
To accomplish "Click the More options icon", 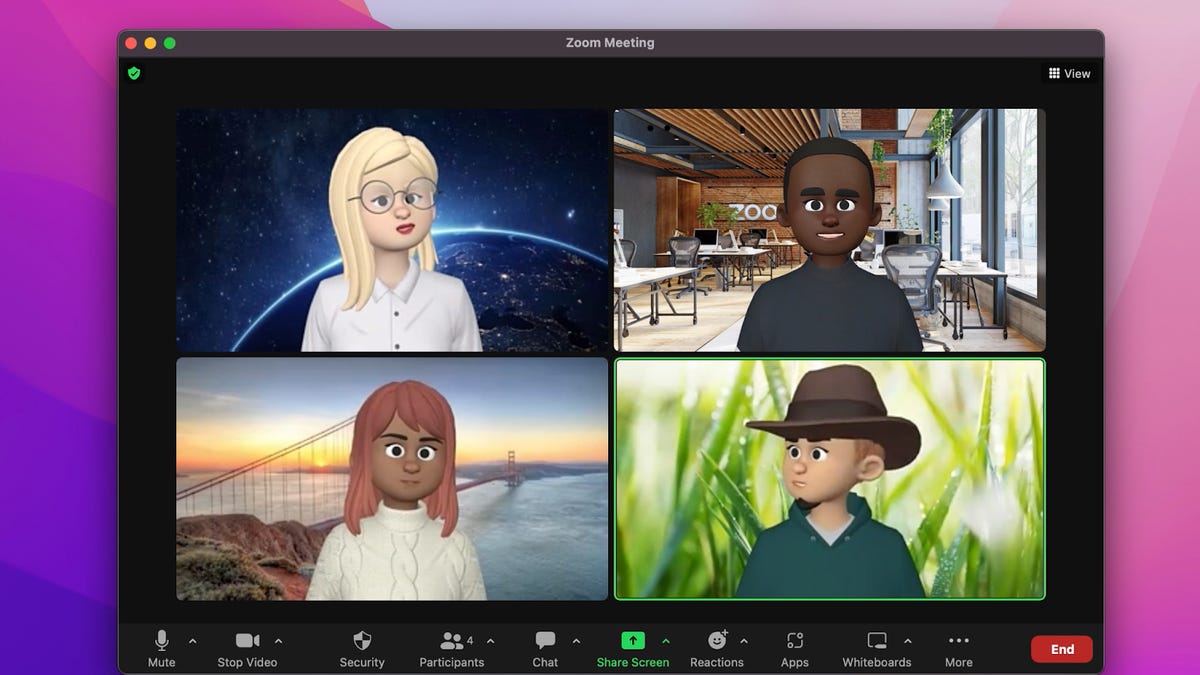I will click(x=958, y=641).
